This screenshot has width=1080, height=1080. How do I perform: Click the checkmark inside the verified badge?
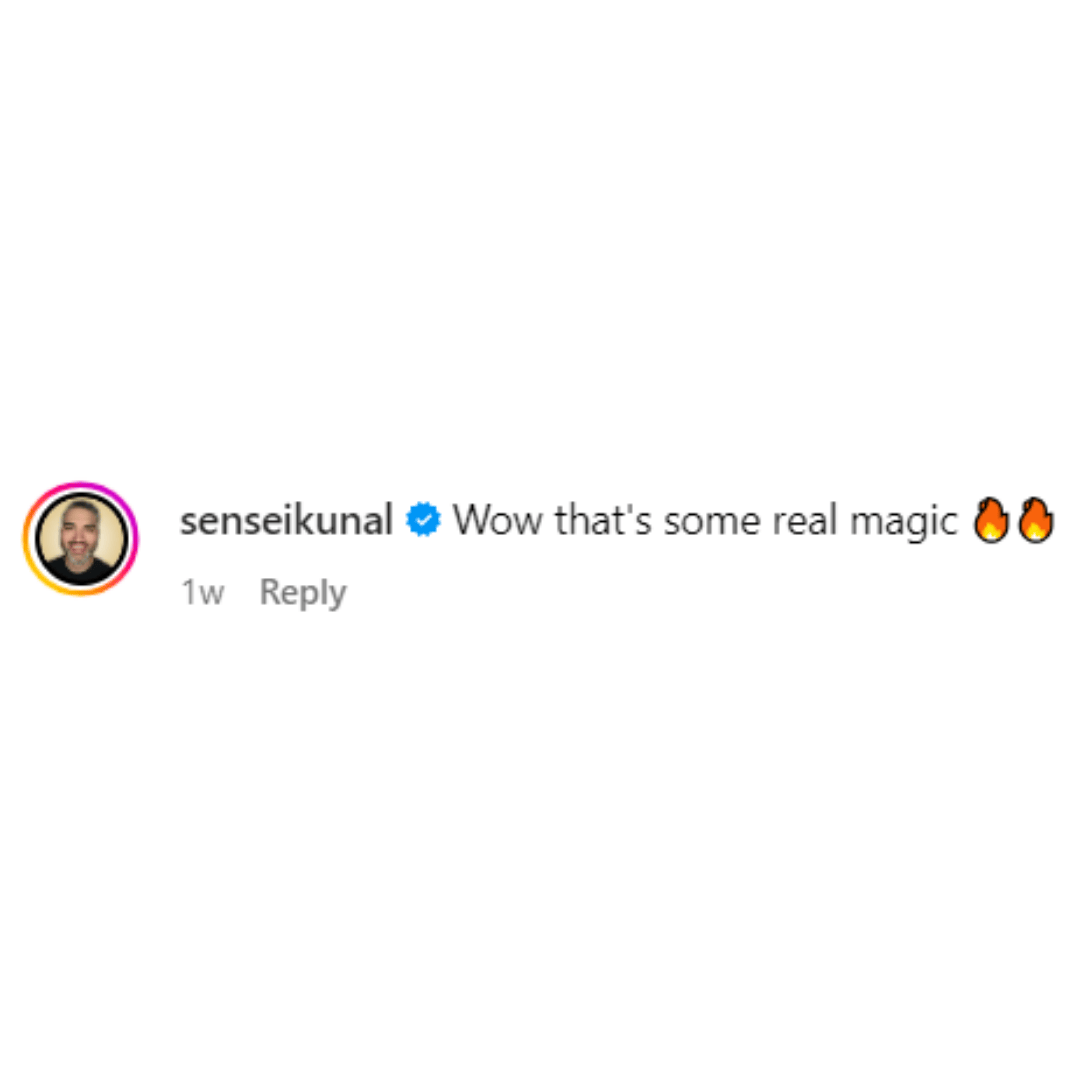(x=424, y=520)
